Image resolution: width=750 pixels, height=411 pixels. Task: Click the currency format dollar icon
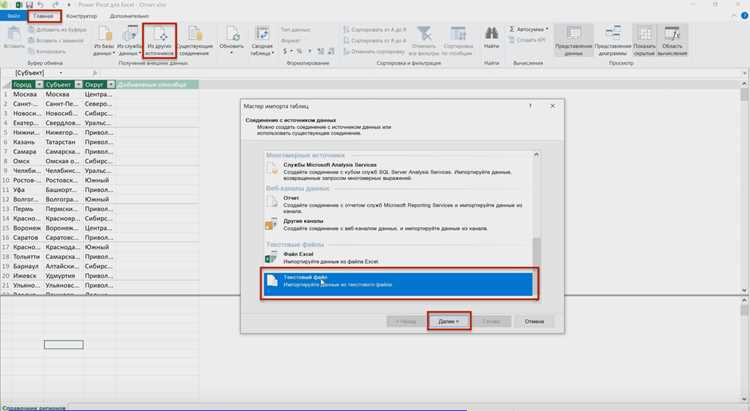tap(285, 51)
